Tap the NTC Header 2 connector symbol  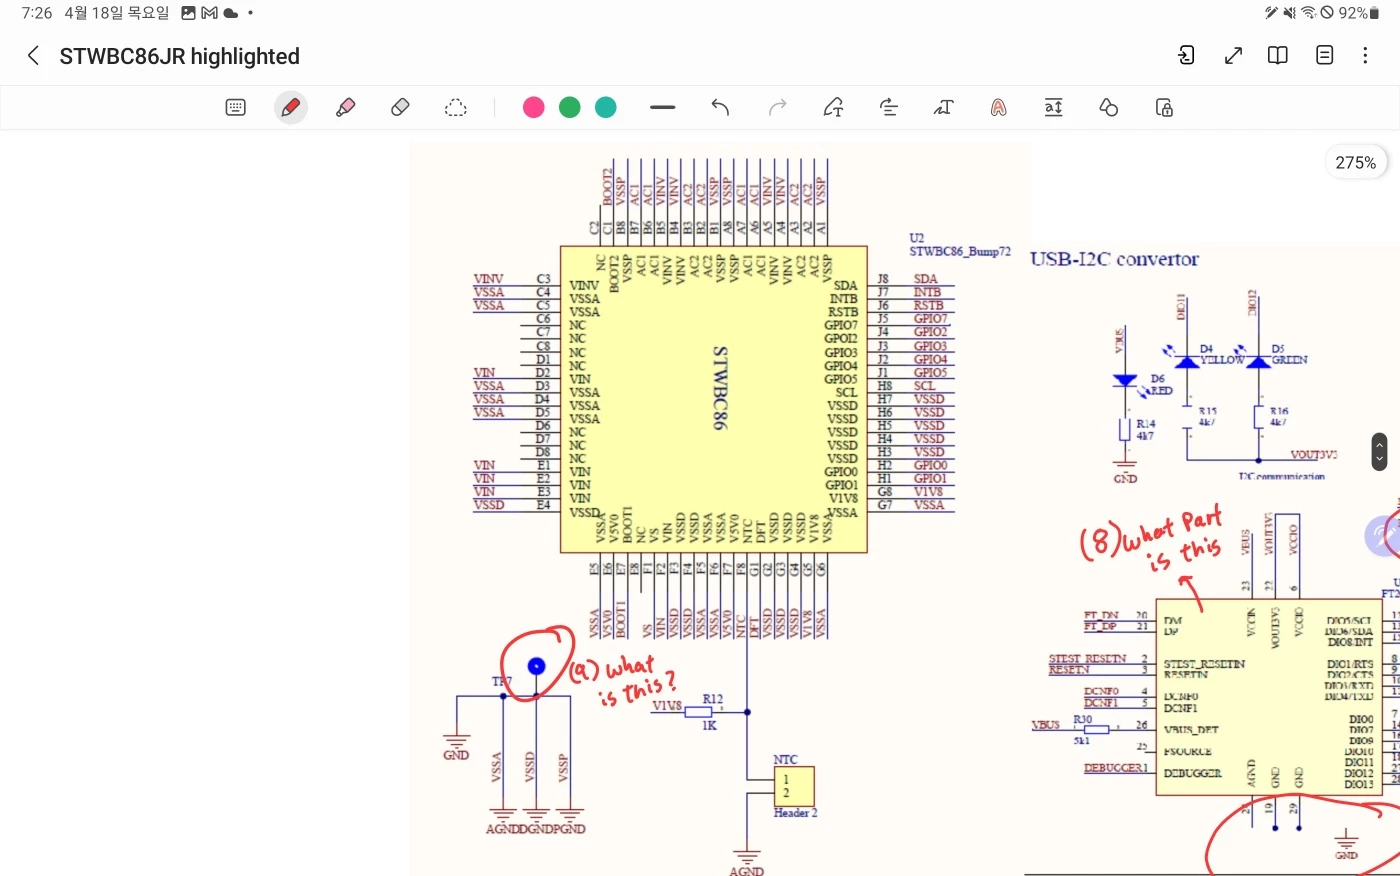tap(794, 786)
